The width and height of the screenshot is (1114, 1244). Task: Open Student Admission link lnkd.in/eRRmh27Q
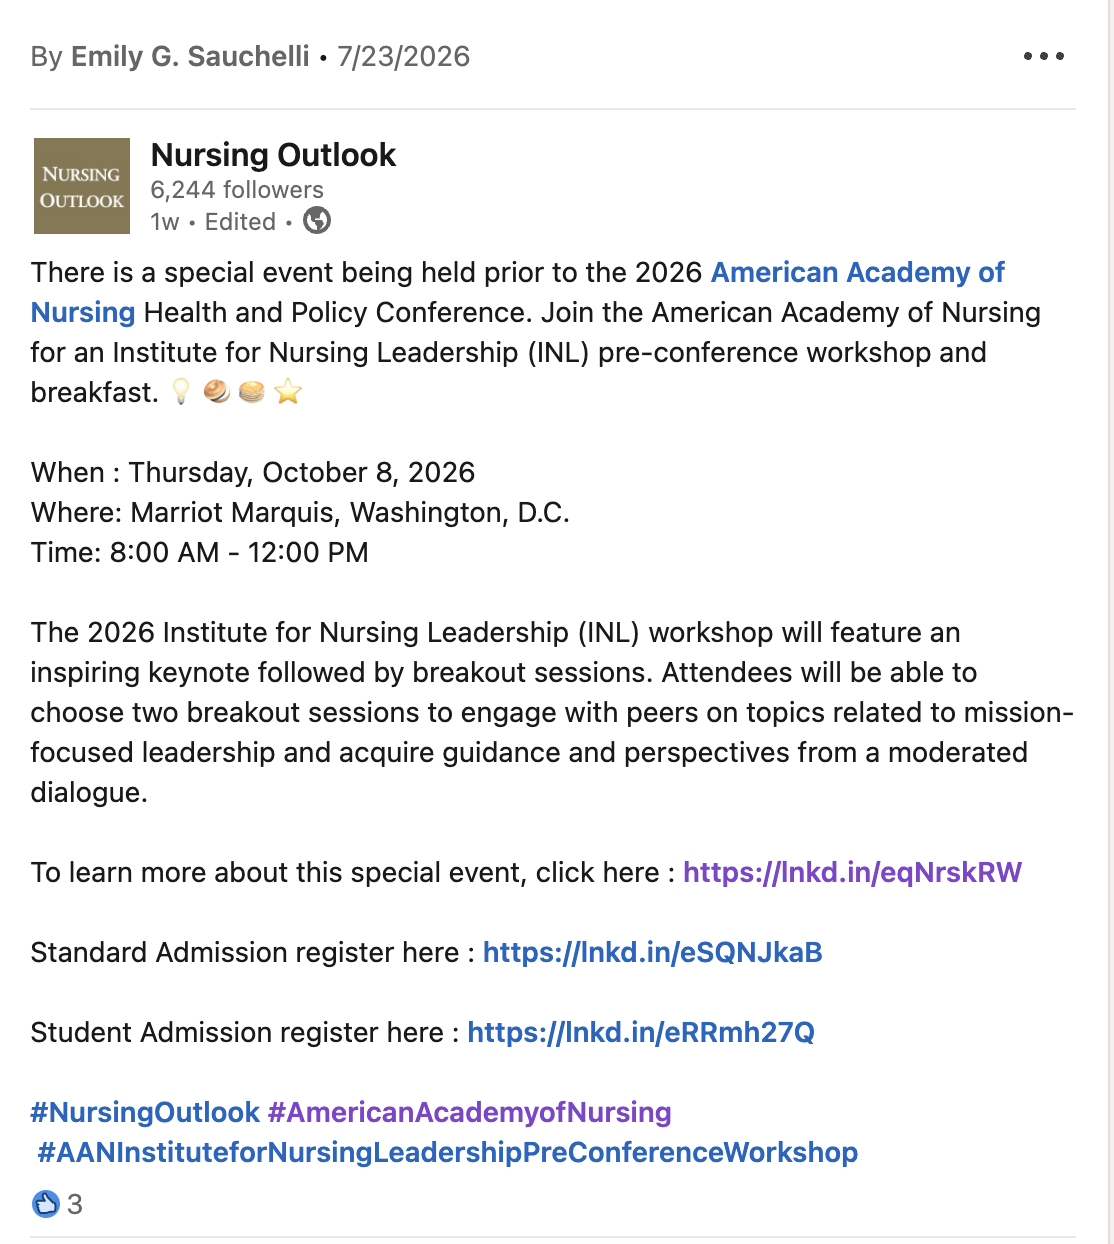[x=641, y=1032]
